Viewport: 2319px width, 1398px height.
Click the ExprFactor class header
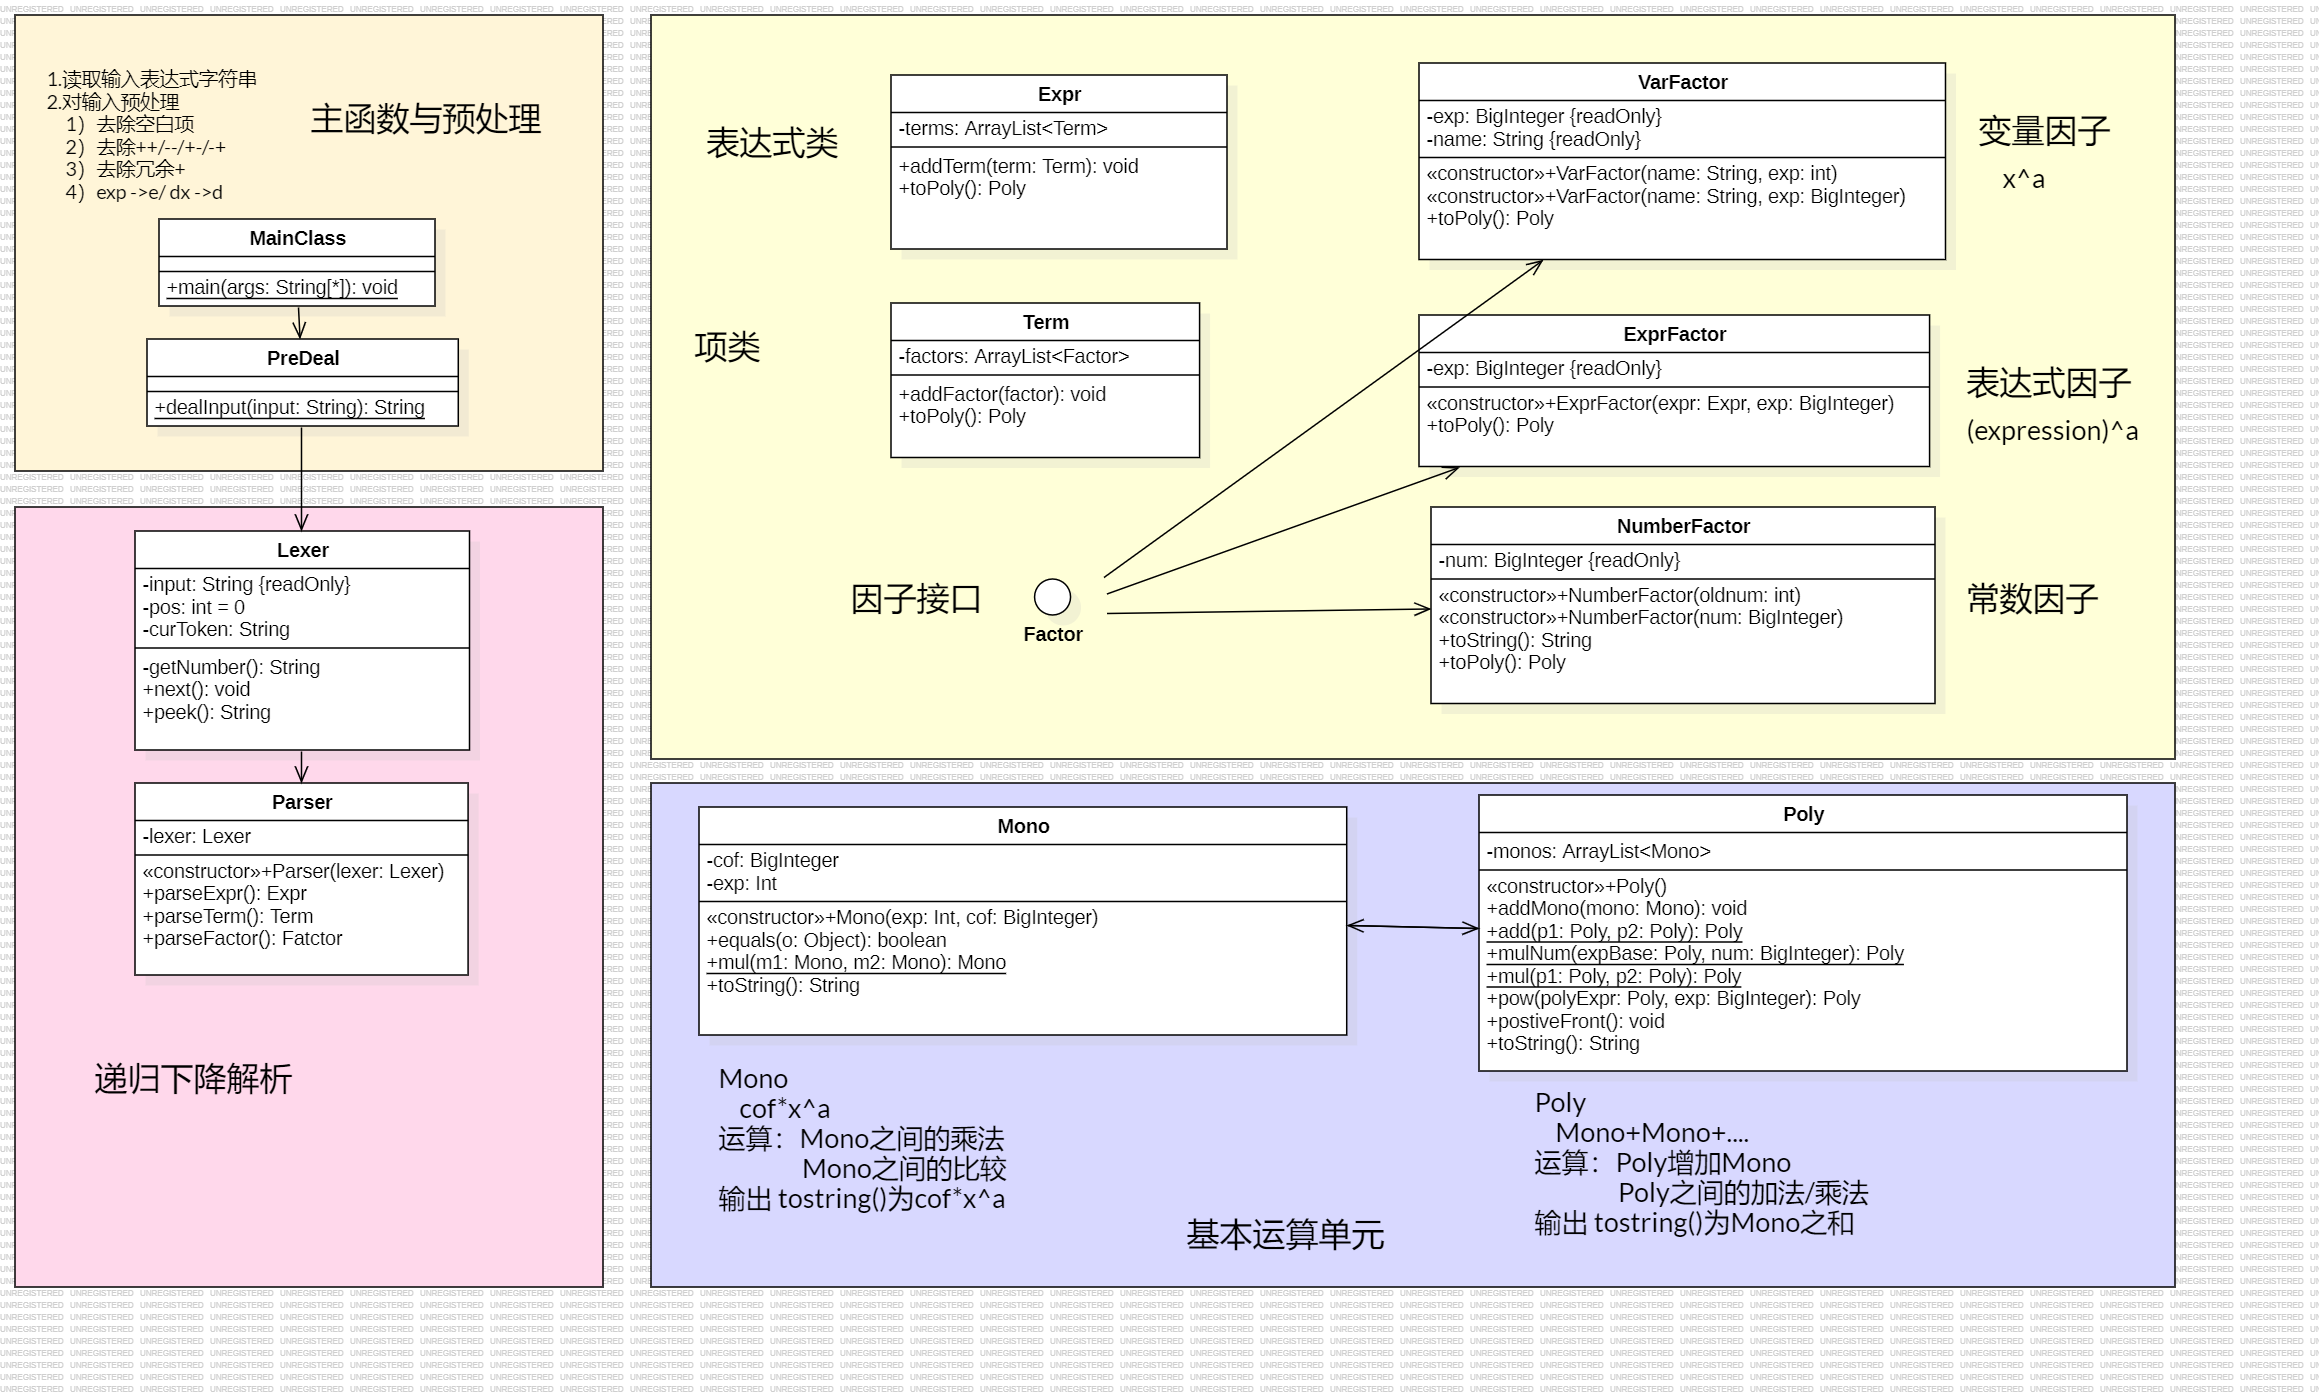tap(1674, 334)
